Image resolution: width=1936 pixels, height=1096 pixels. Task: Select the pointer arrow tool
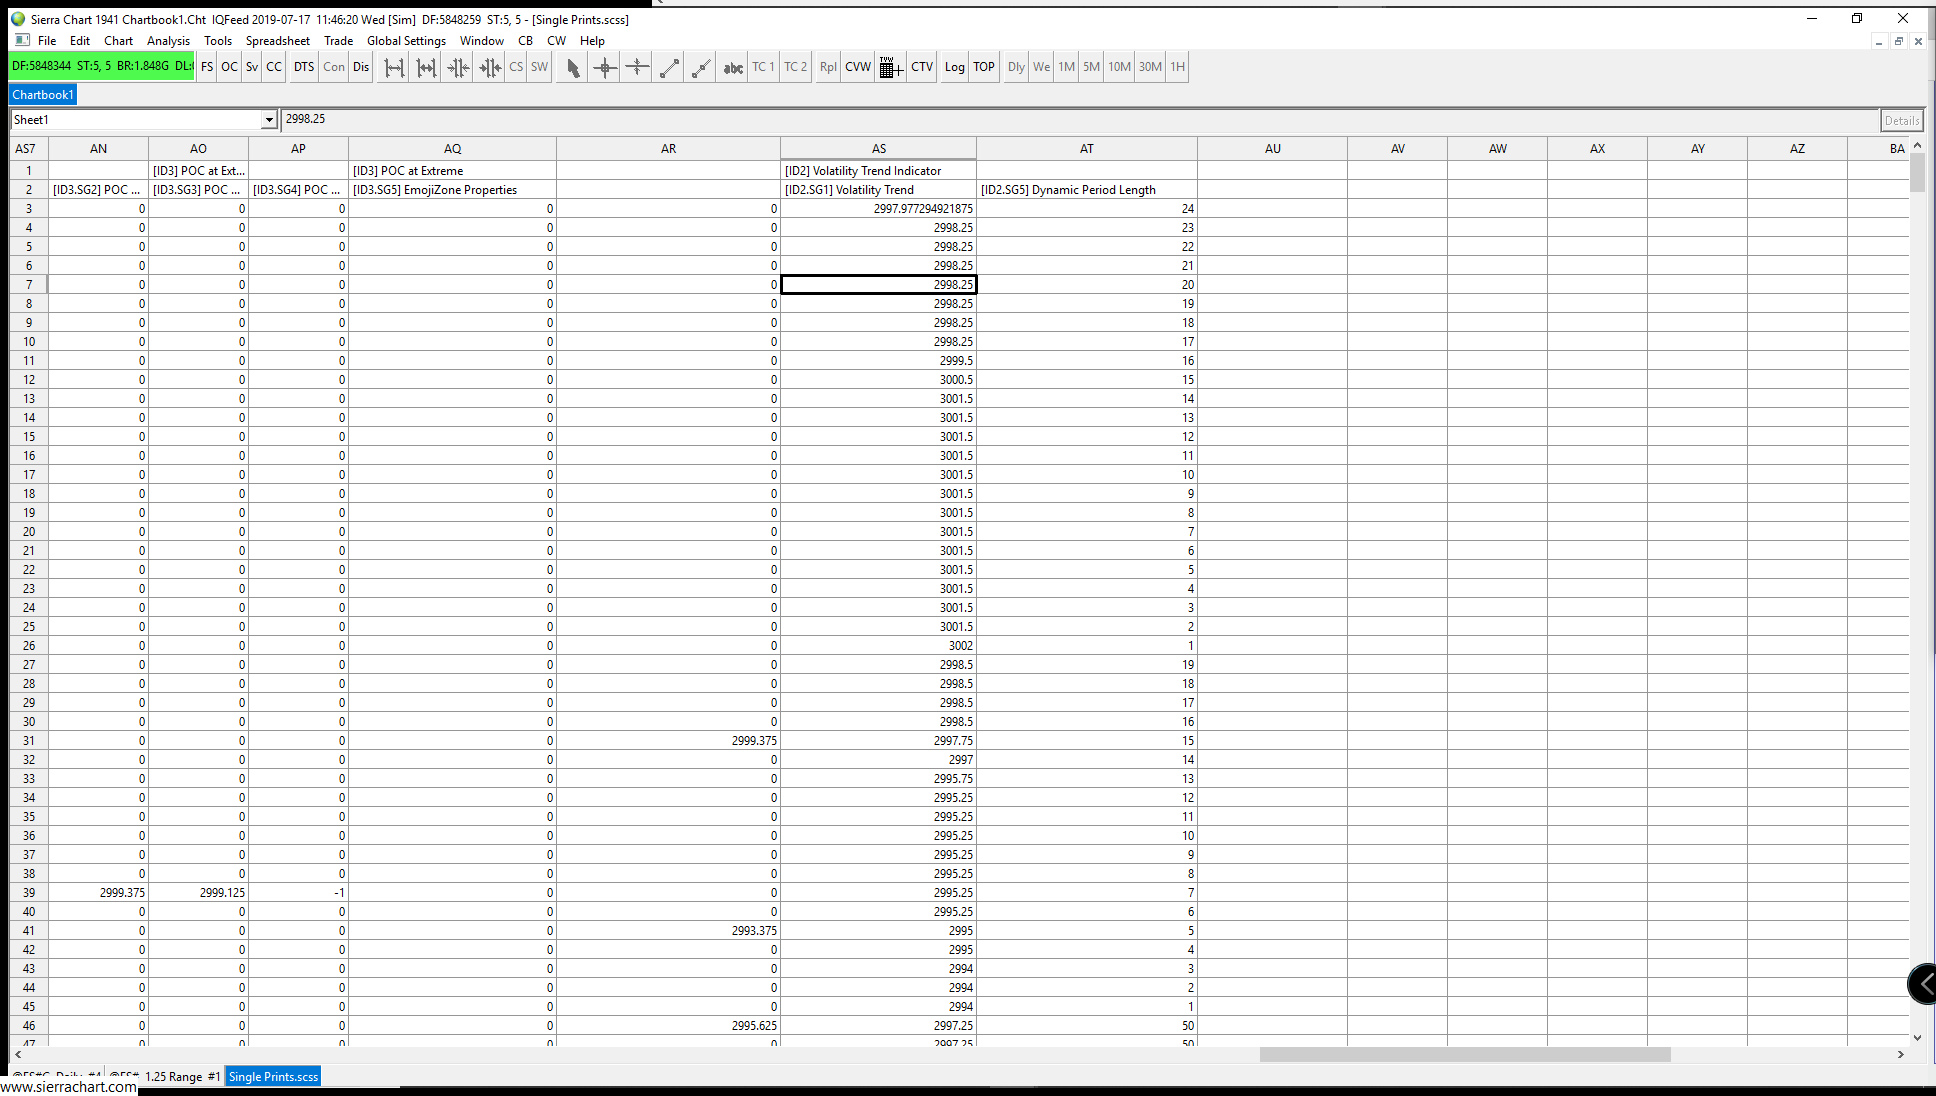coord(573,67)
